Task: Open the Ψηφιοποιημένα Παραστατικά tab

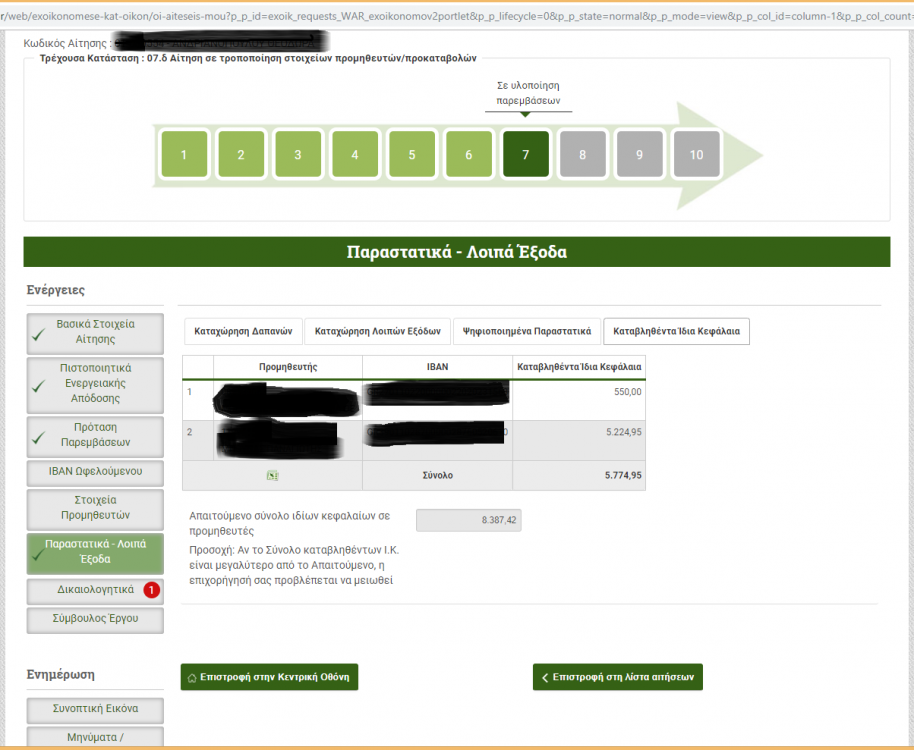Action: tap(527, 331)
